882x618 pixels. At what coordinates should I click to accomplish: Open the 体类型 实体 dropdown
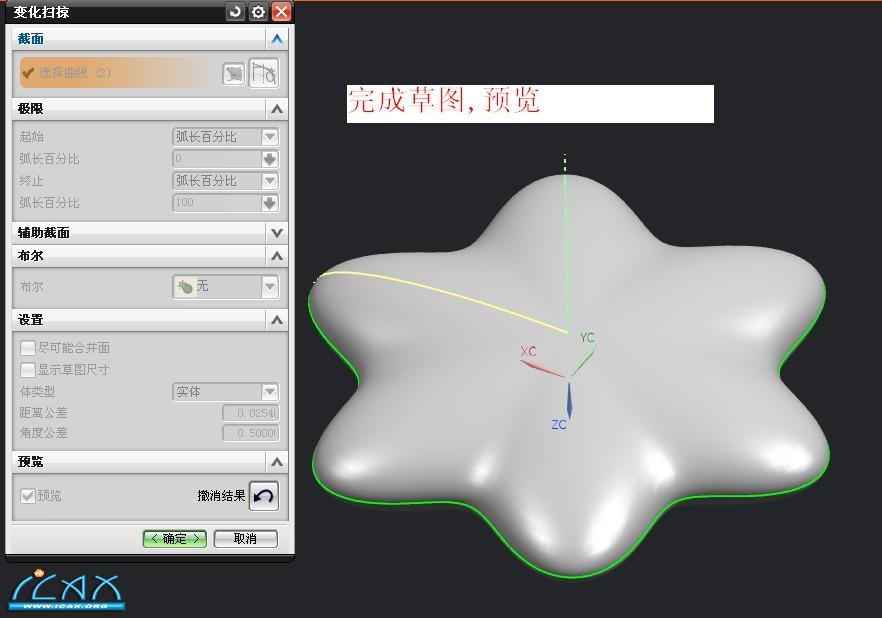226,391
